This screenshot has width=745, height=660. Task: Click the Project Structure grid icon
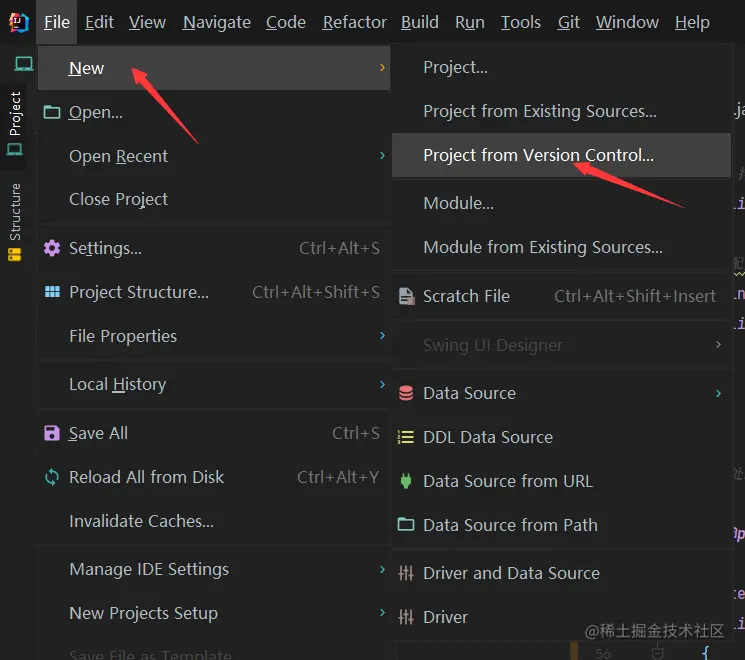point(52,292)
